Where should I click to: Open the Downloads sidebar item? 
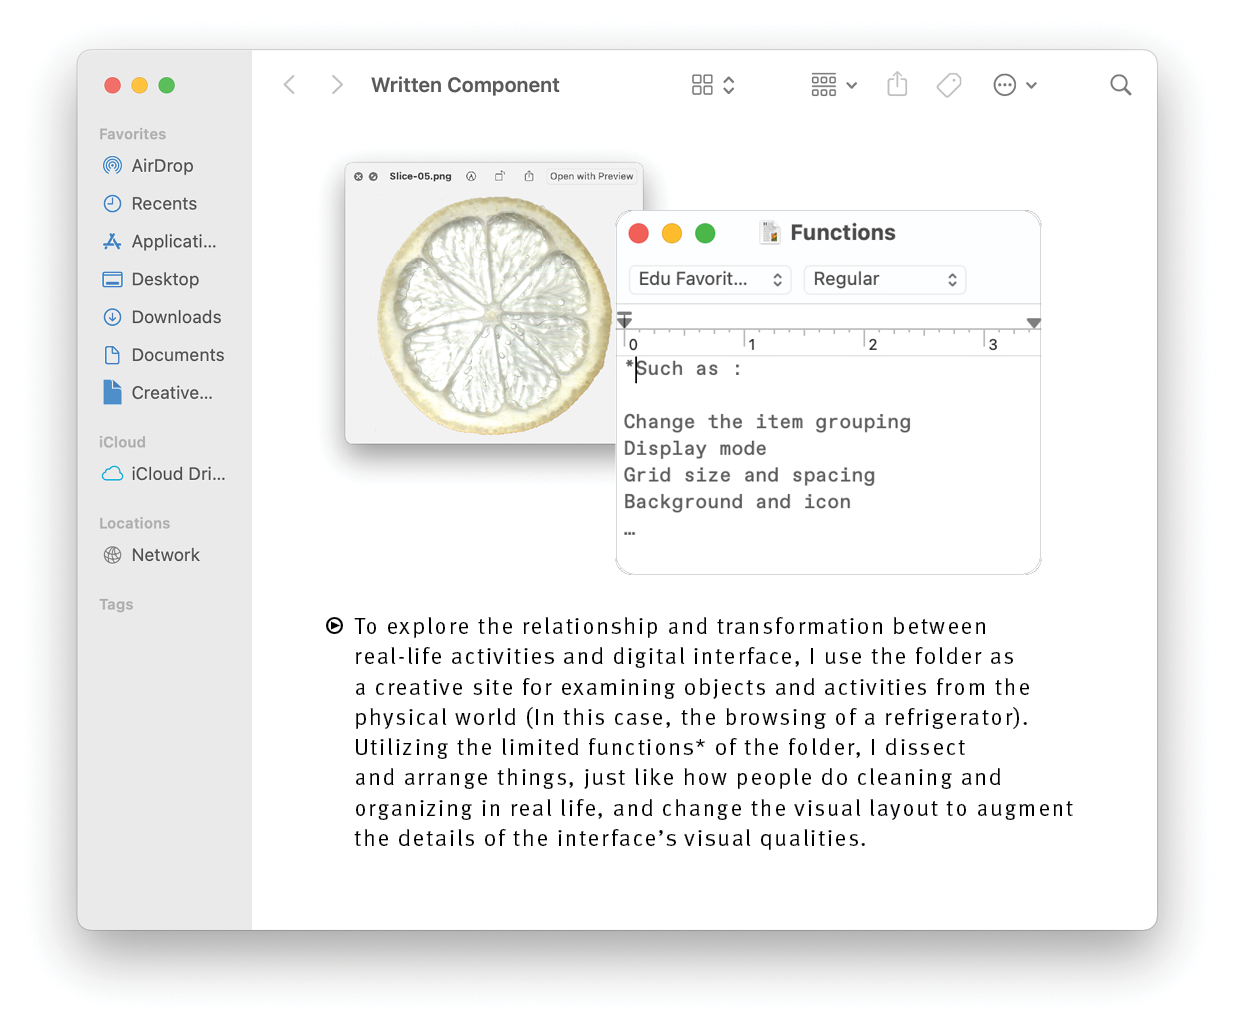(164, 318)
